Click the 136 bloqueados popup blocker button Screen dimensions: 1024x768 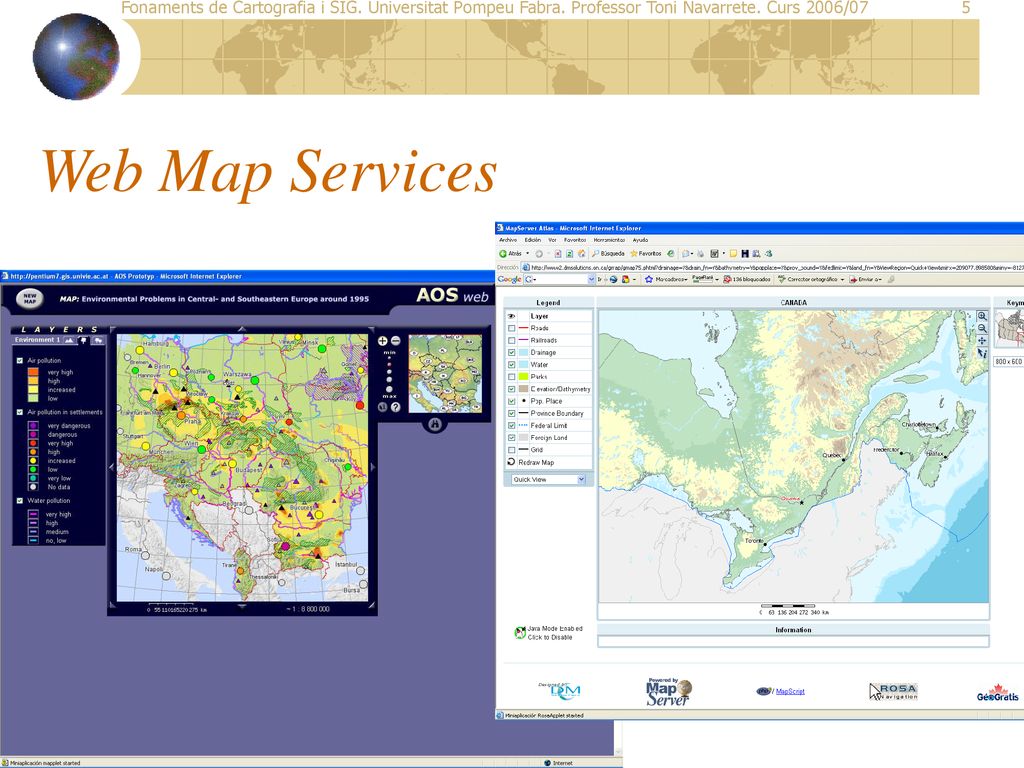click(x=746, y=280)
